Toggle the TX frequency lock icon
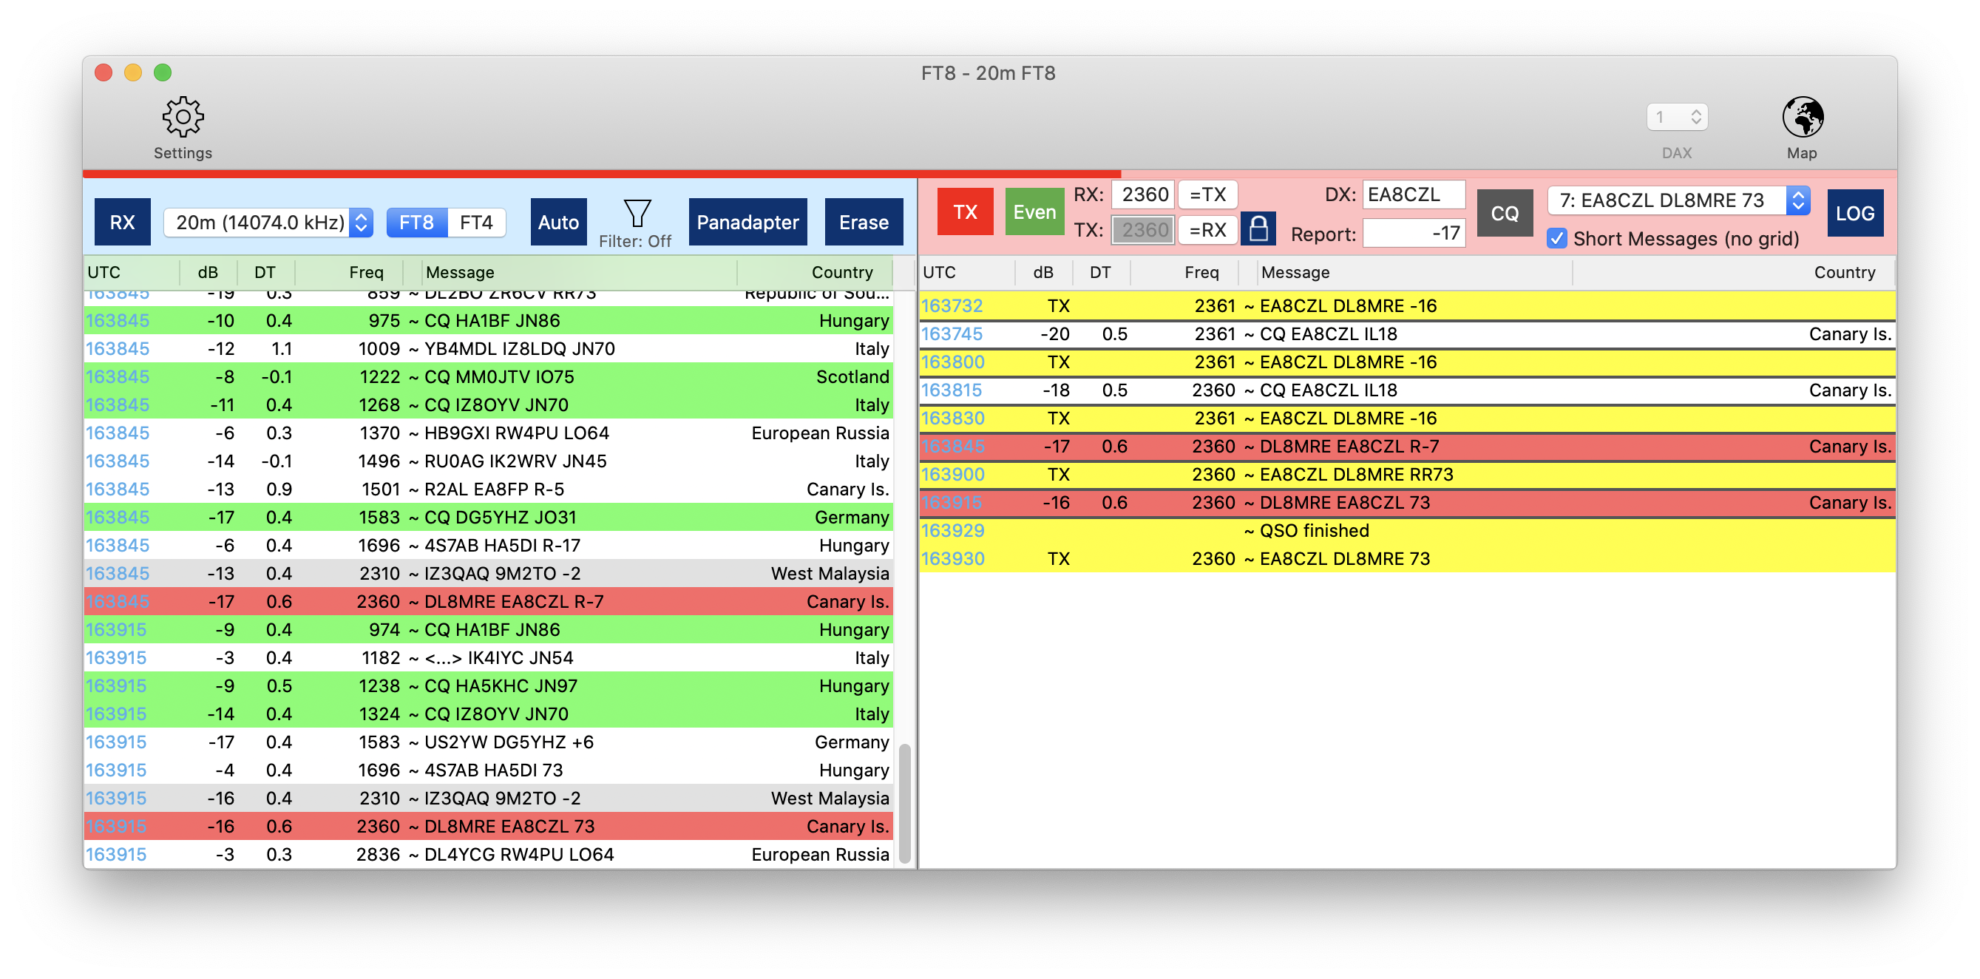The image size is (1980, 979). tap(1259, 229)
